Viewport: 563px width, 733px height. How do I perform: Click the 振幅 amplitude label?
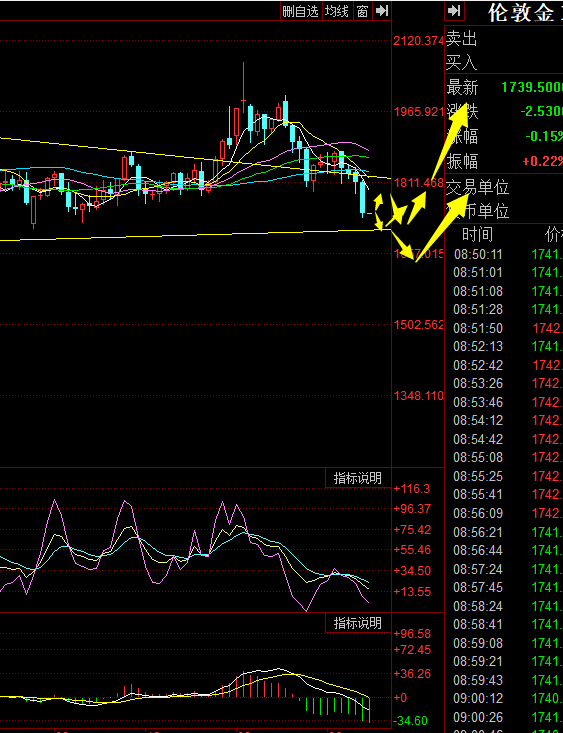pos(462,162)
